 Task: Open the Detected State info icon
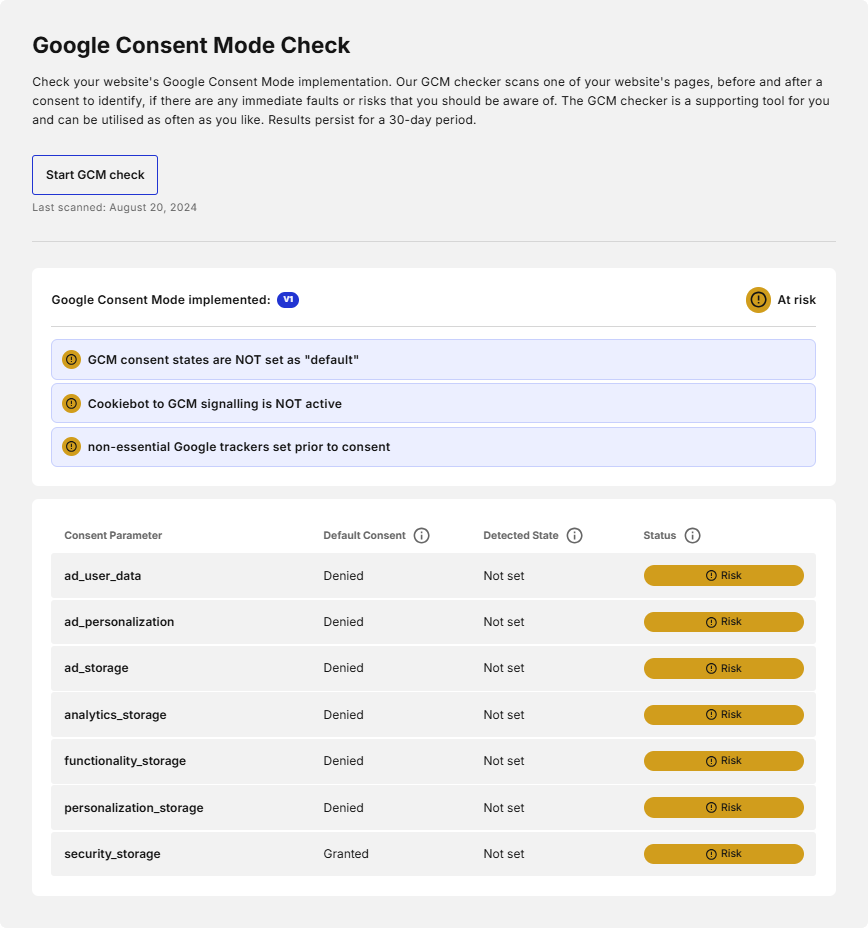pyautogui.click(x=575, y=536)
